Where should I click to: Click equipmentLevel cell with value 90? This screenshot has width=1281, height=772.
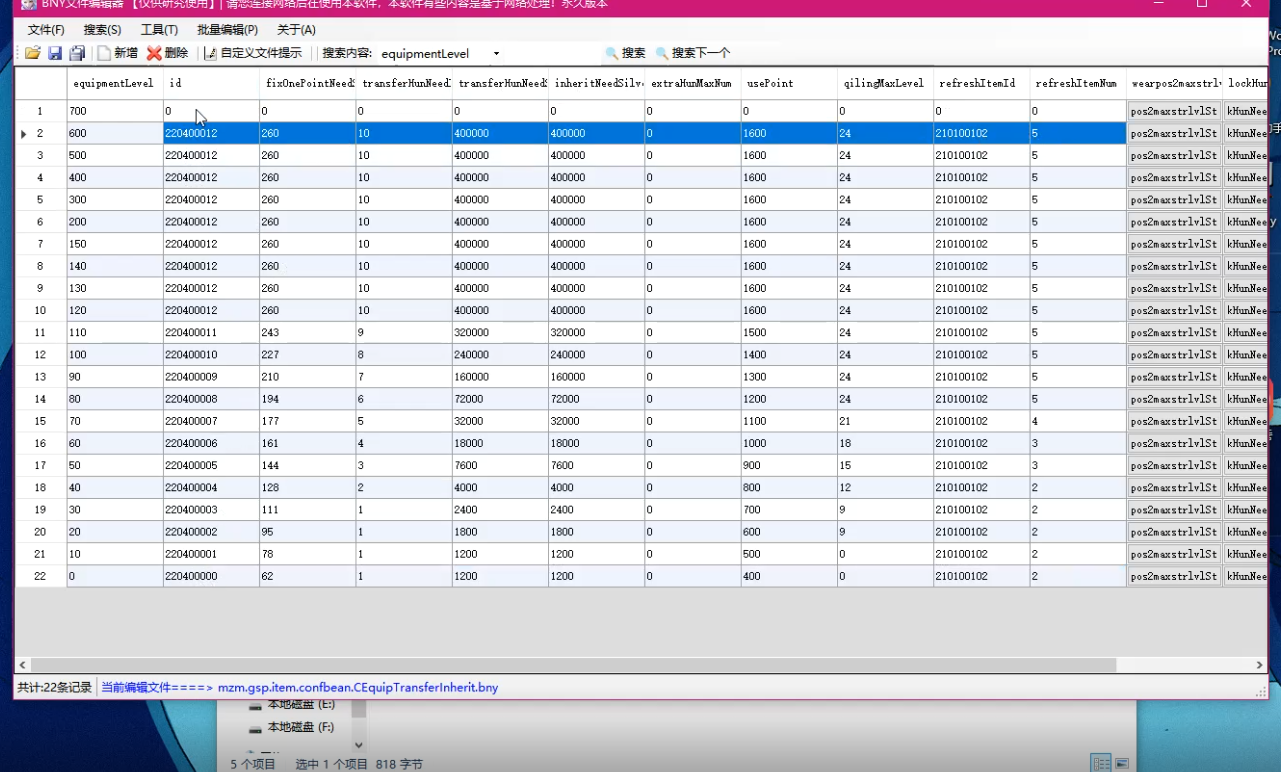(x=115, y=377)
